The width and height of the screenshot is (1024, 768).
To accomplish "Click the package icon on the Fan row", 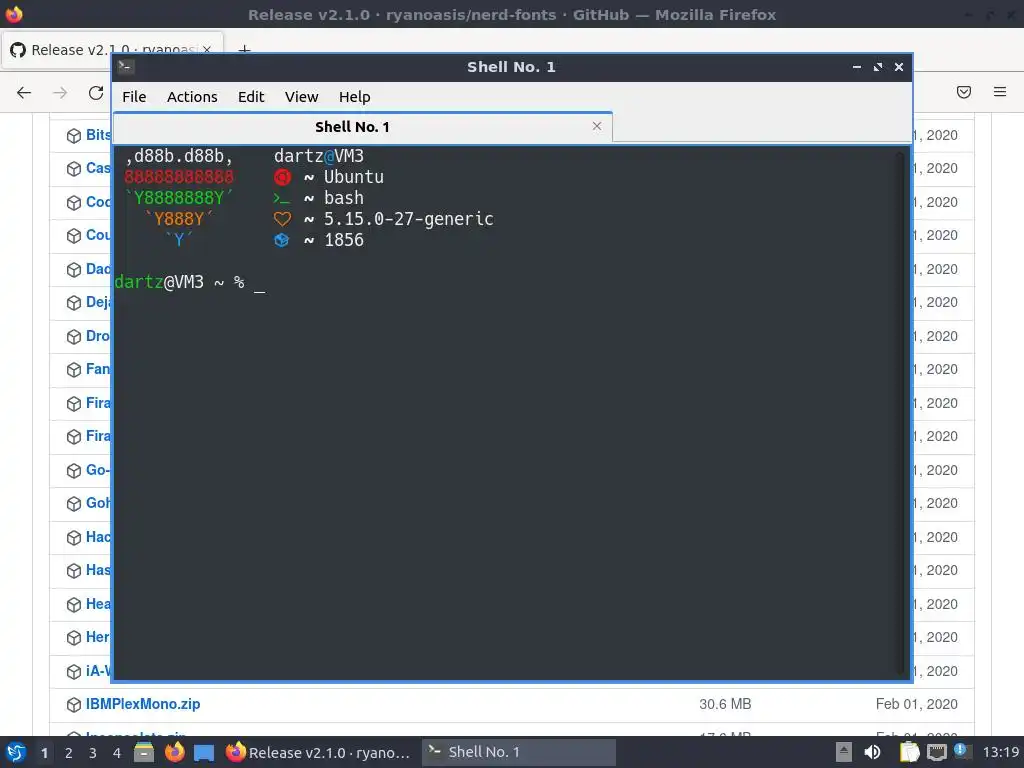I will pos(74,370).
